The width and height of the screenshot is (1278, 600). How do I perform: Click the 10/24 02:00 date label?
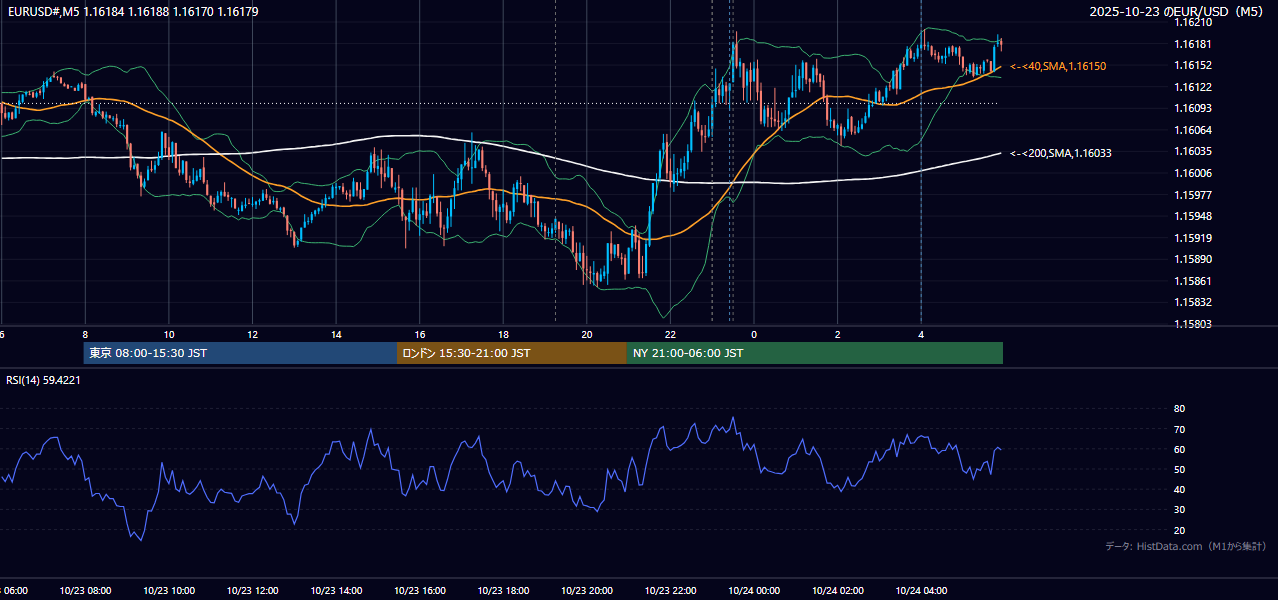click(x=838, y=591)
